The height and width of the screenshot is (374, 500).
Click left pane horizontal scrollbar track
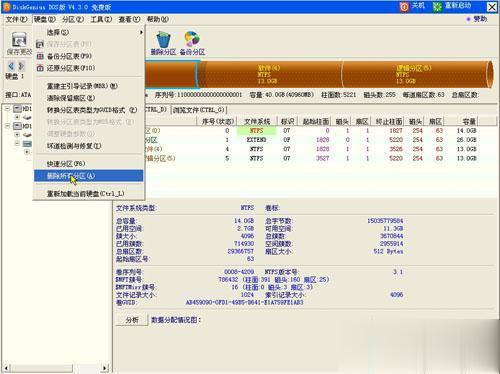pyautogui.click(x=55, y=368)
